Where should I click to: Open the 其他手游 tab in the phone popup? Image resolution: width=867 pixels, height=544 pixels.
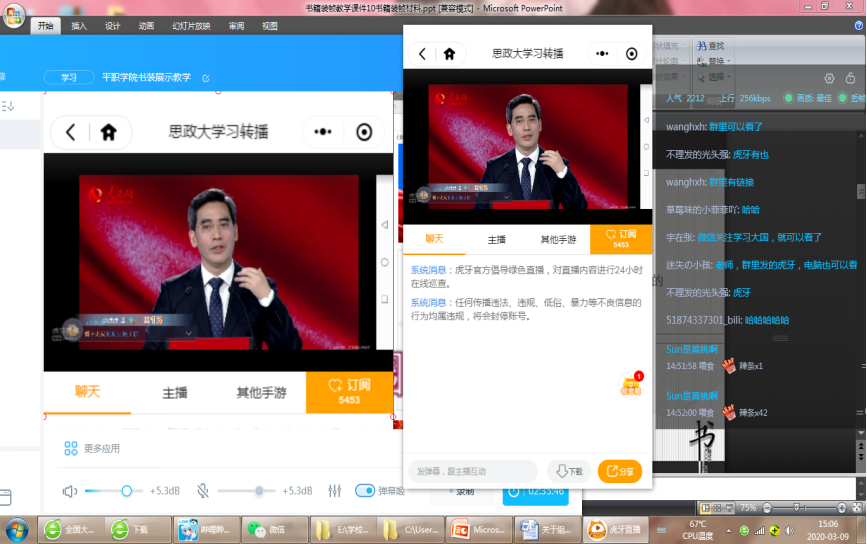(x=558, y=239)
